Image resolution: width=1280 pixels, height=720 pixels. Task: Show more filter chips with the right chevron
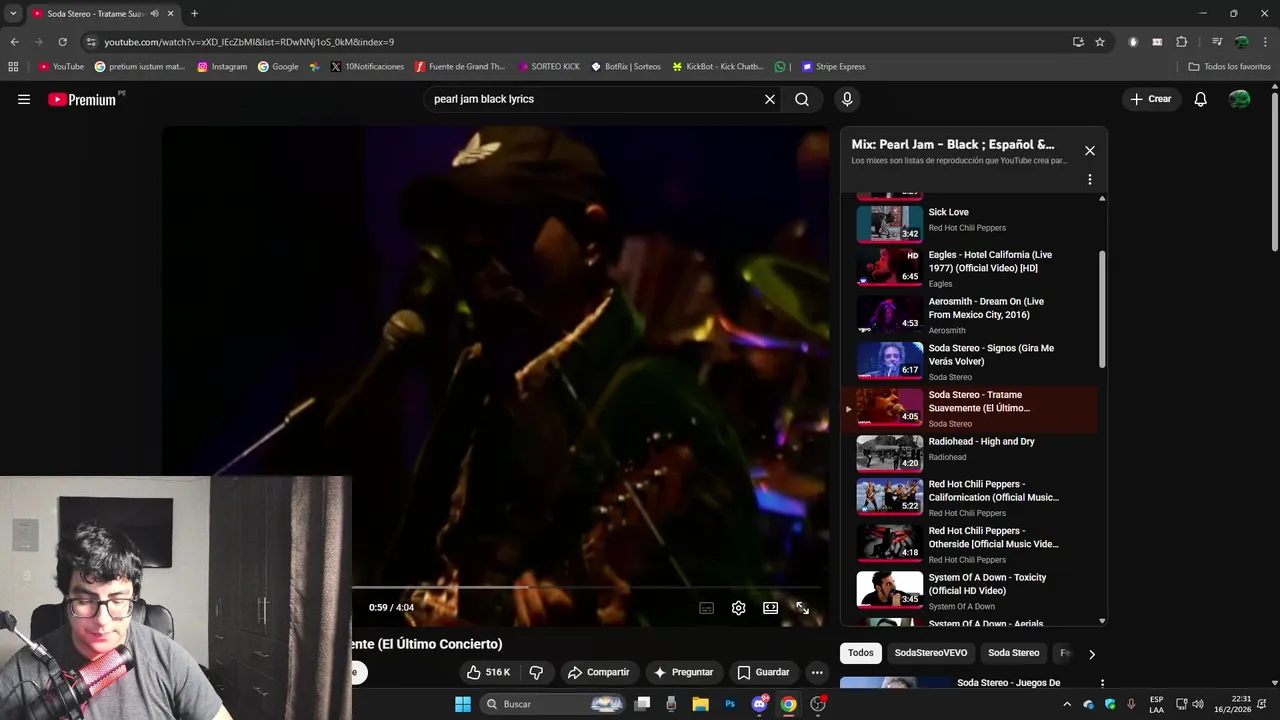[x=1091, y=654]
